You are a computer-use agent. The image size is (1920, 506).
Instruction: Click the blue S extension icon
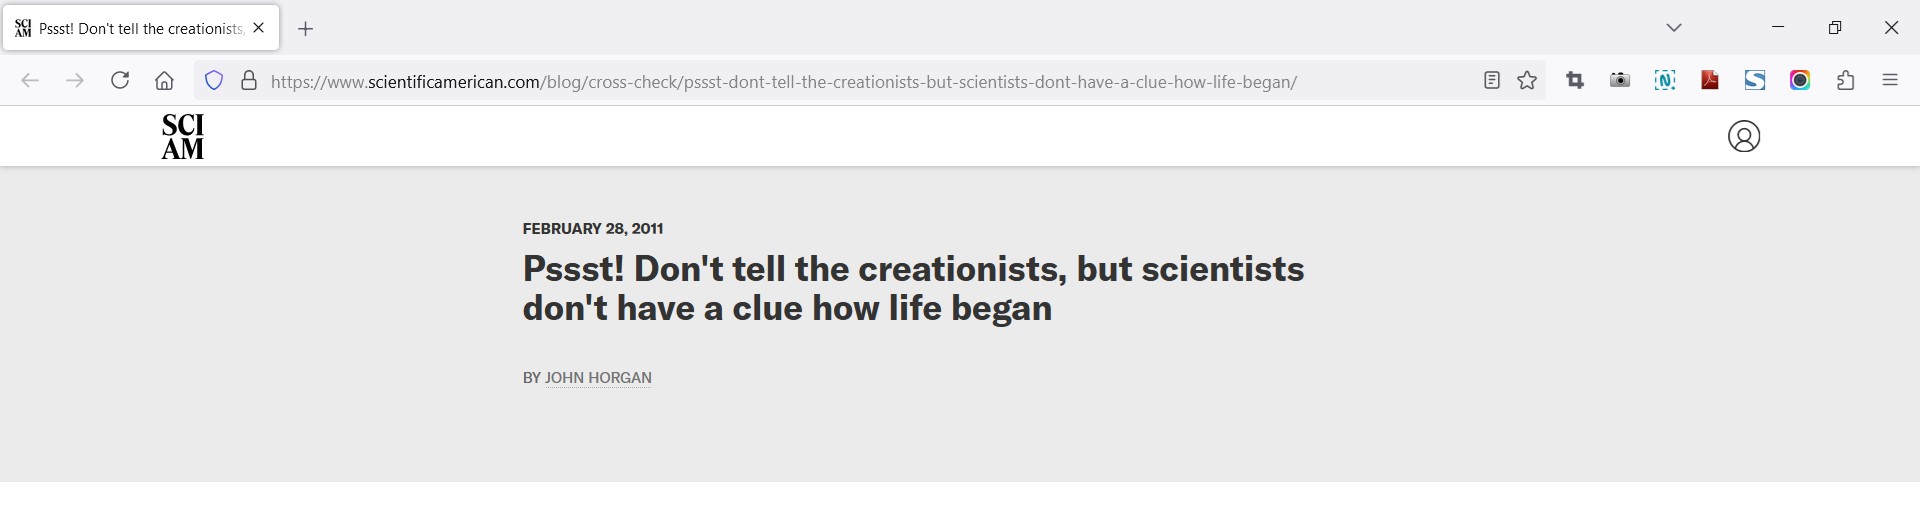(1755, 81)
